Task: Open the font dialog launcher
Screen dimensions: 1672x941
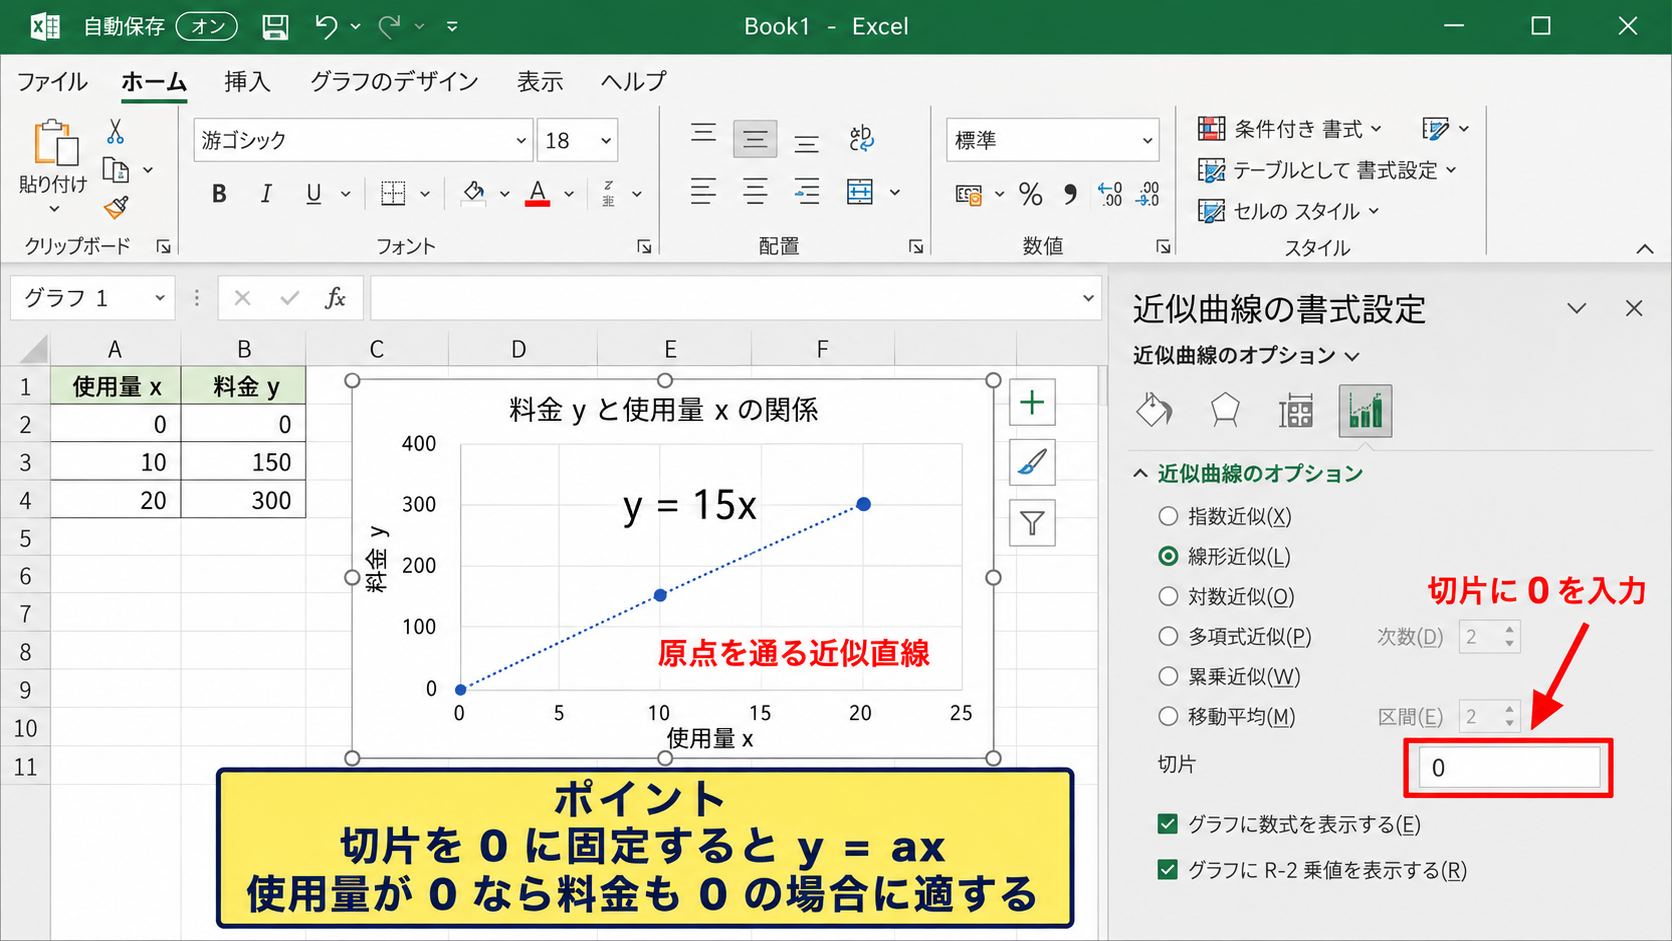Action: click(644, 247)
